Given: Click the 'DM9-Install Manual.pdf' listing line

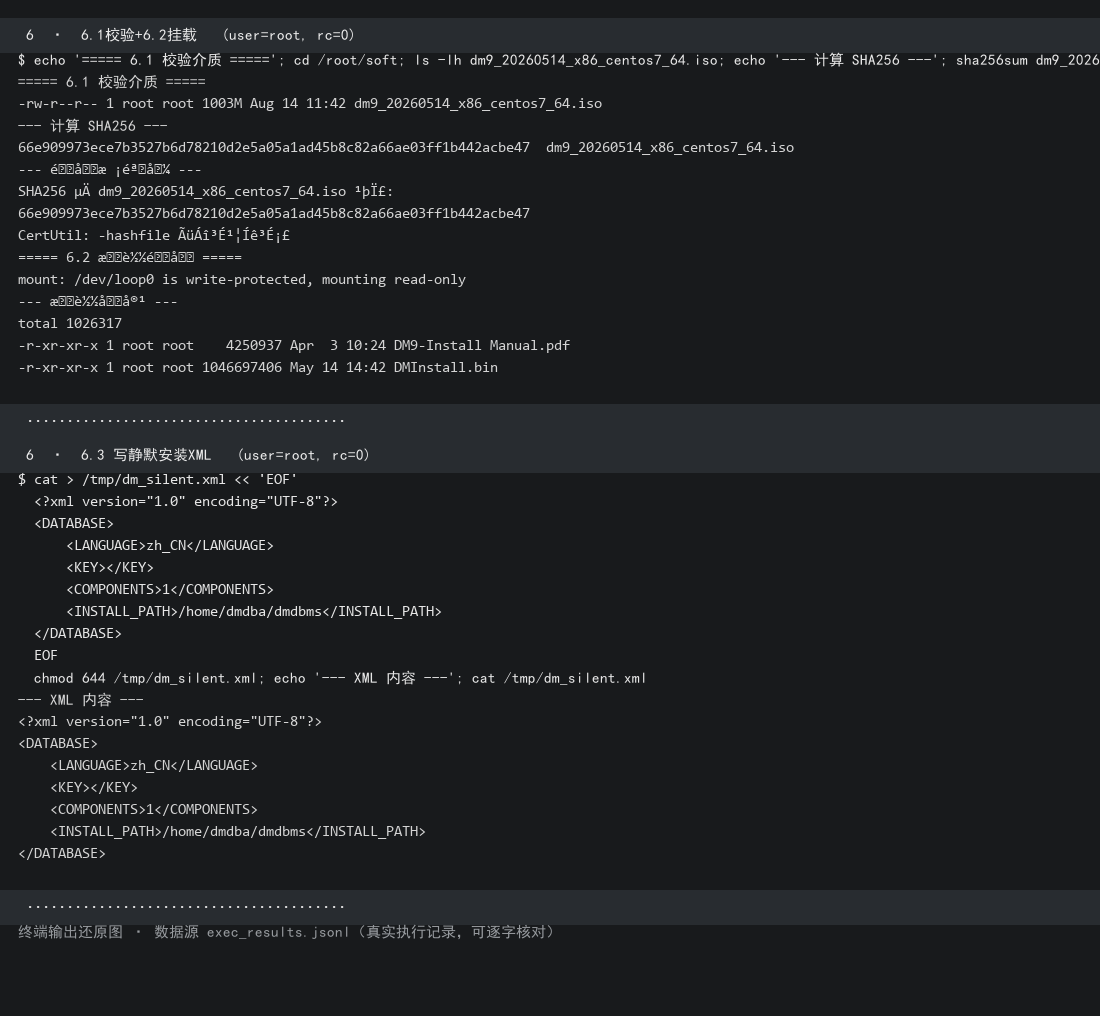Looking at the screenshot, I should (x=293, y=345).
